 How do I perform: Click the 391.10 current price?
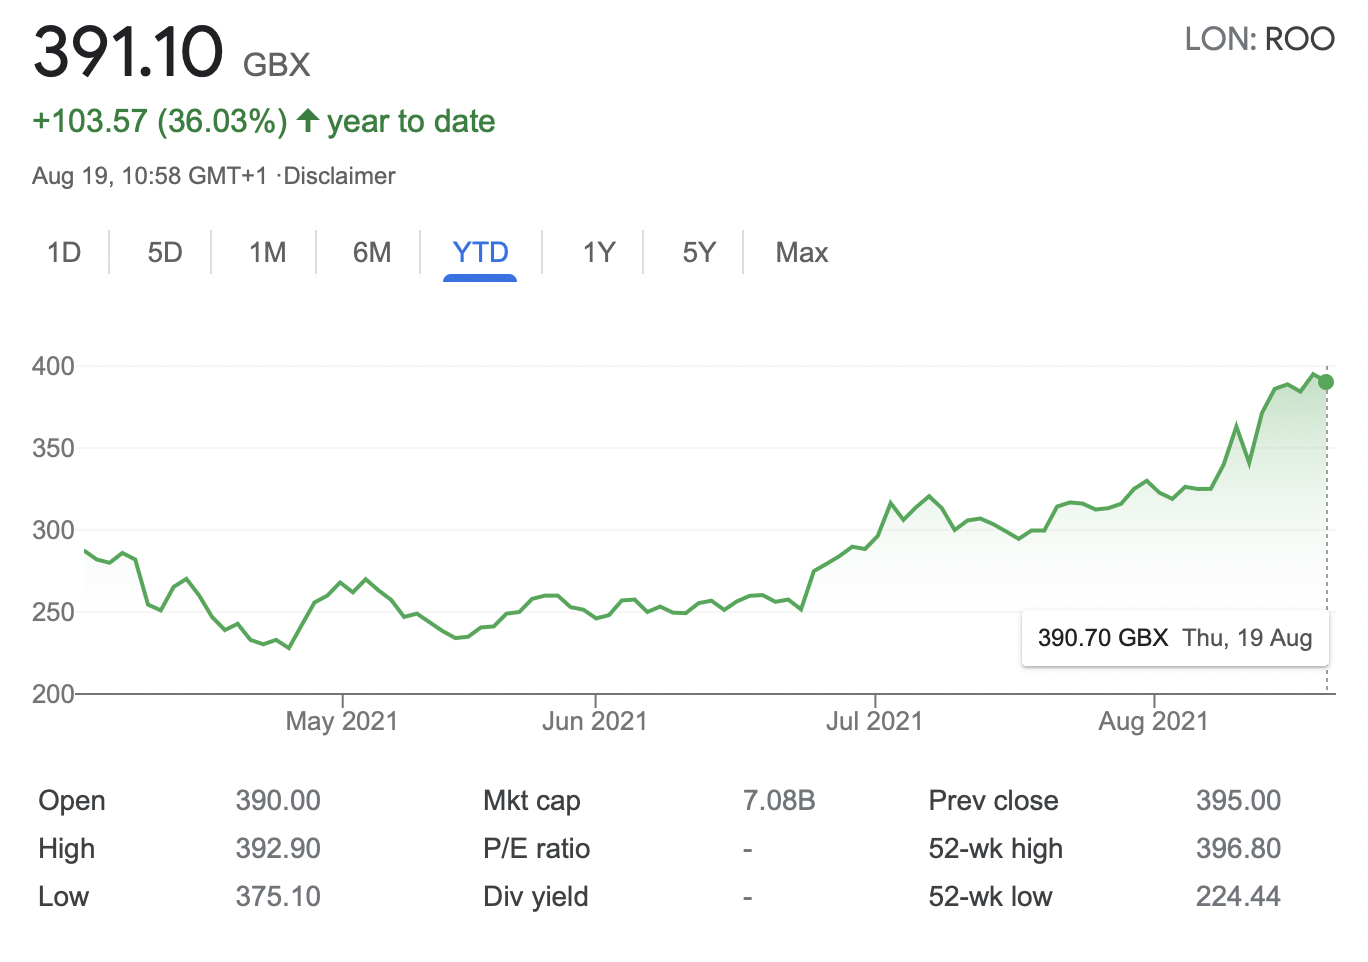[x=128, y=52]
